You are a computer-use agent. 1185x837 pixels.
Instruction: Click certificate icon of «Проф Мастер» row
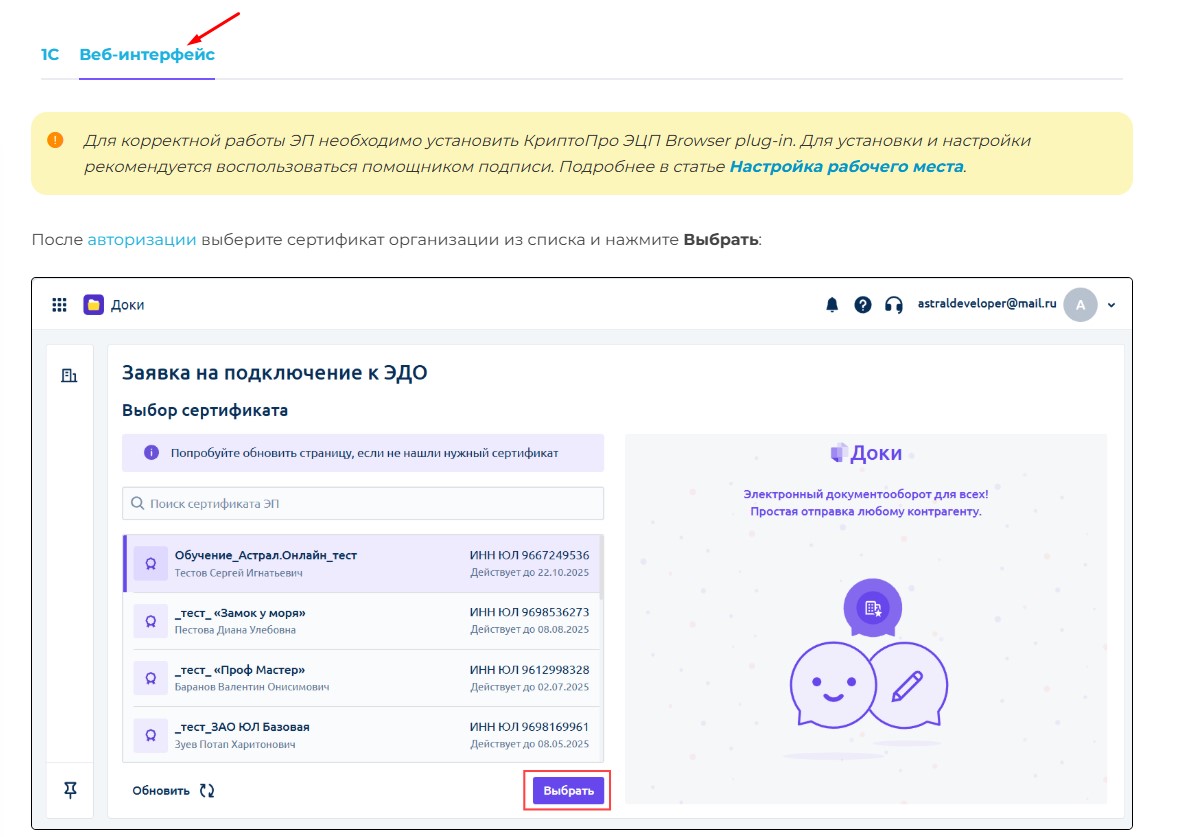click(150, 678)
